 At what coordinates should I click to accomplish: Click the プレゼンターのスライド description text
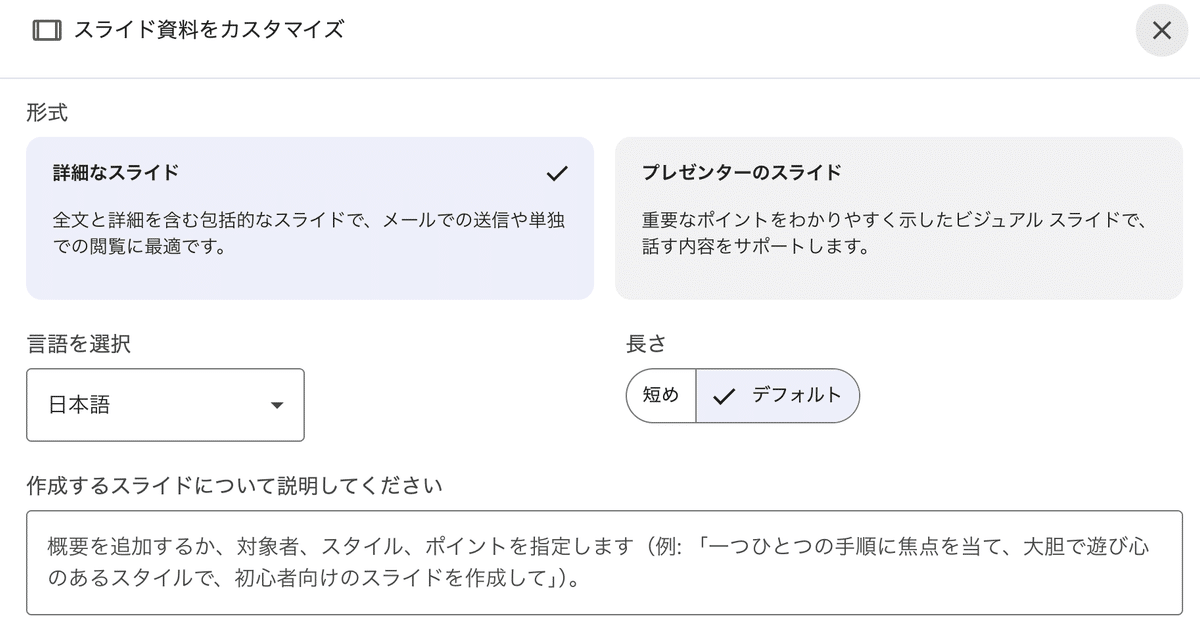coord(892,232)
